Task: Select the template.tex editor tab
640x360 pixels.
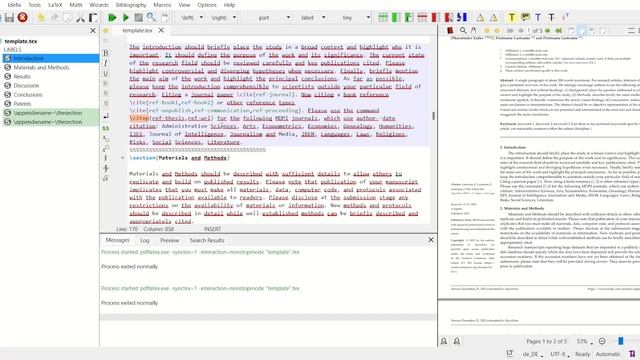Action: click(137, 31)
